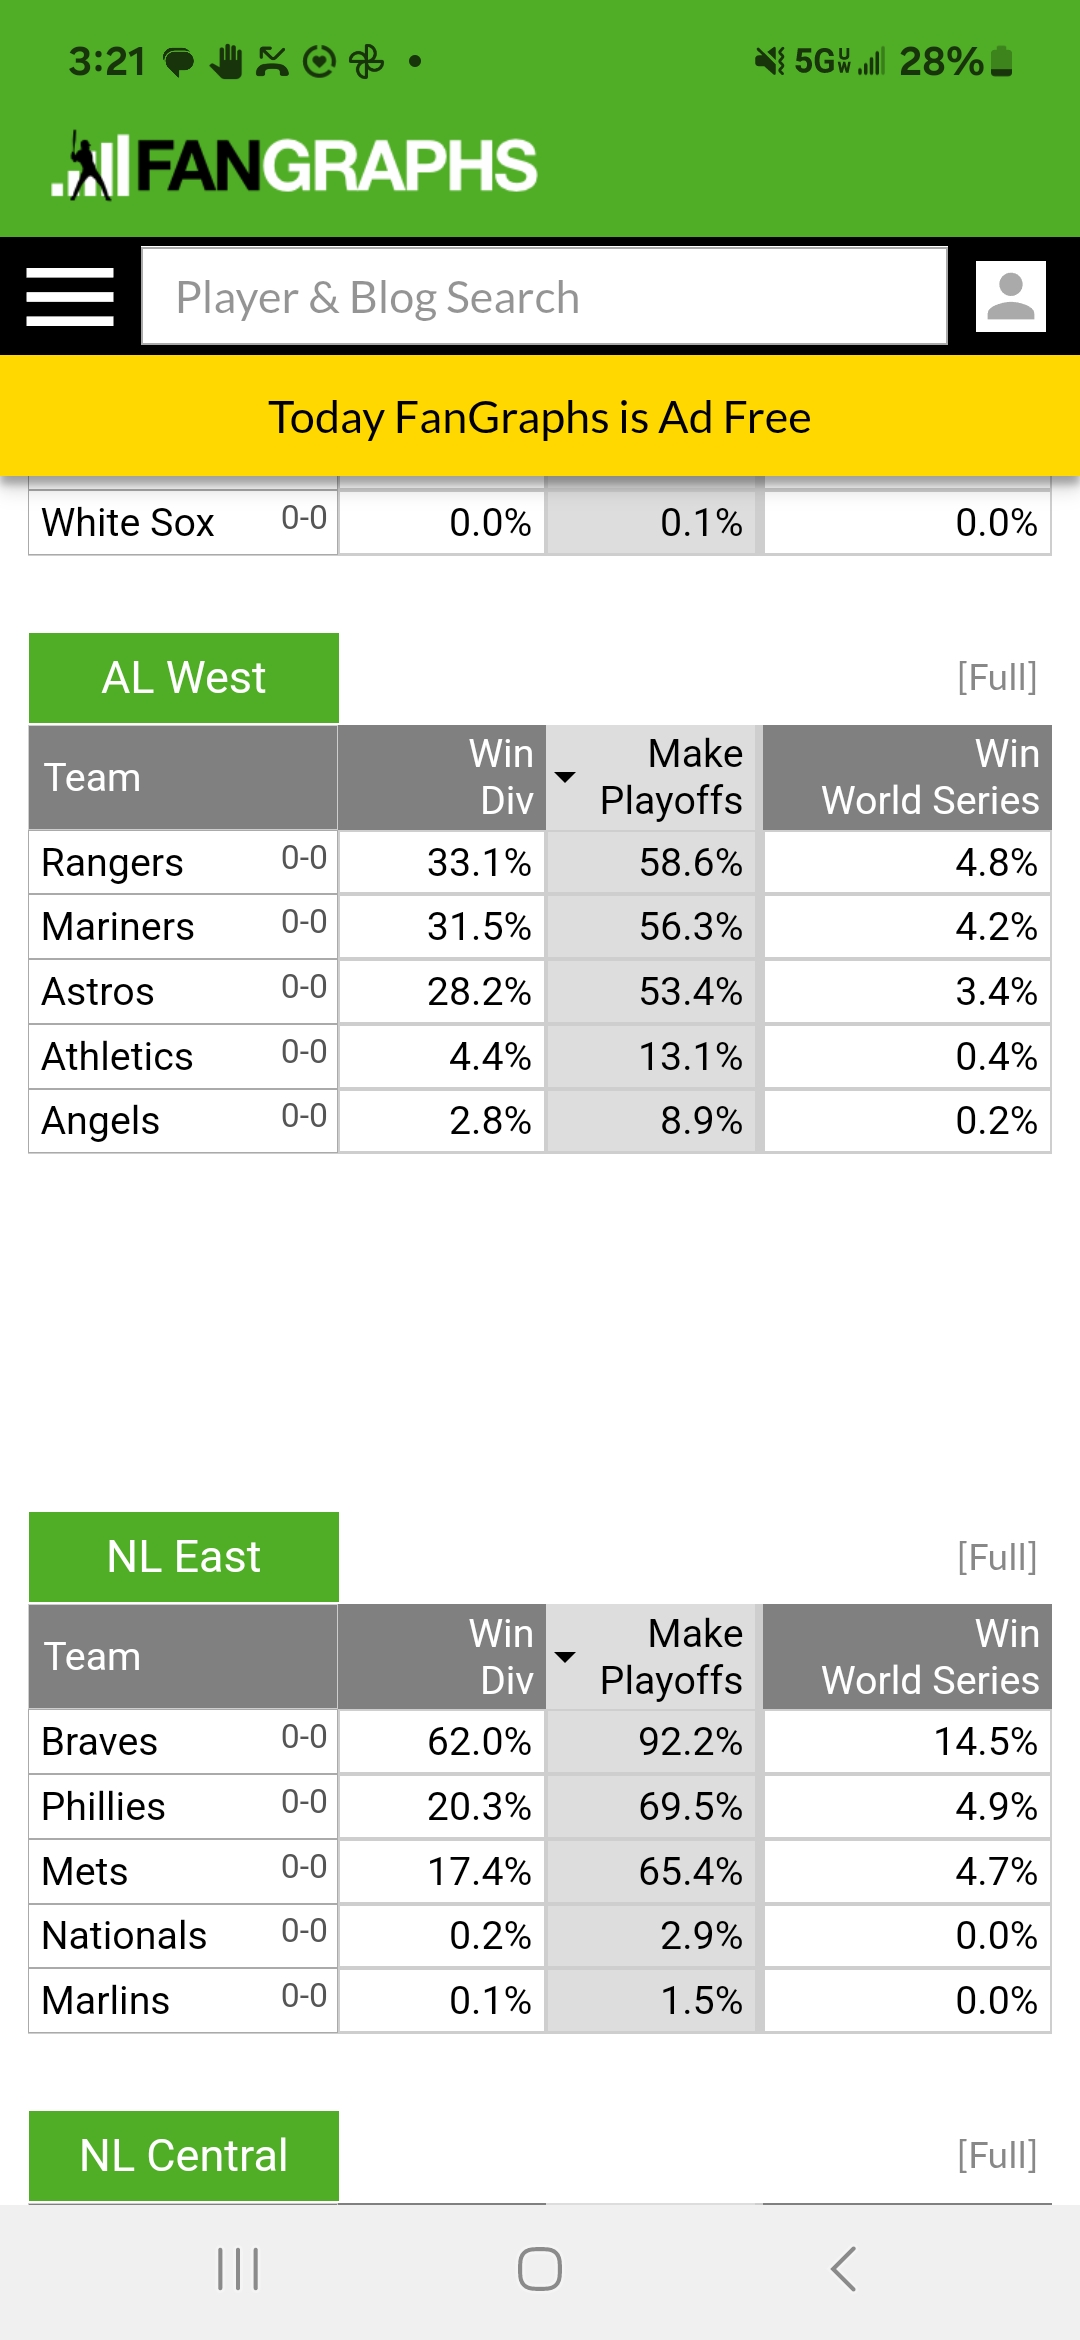Tap the Ad Free yellow banner
1080x2340 pixels.
540,417
